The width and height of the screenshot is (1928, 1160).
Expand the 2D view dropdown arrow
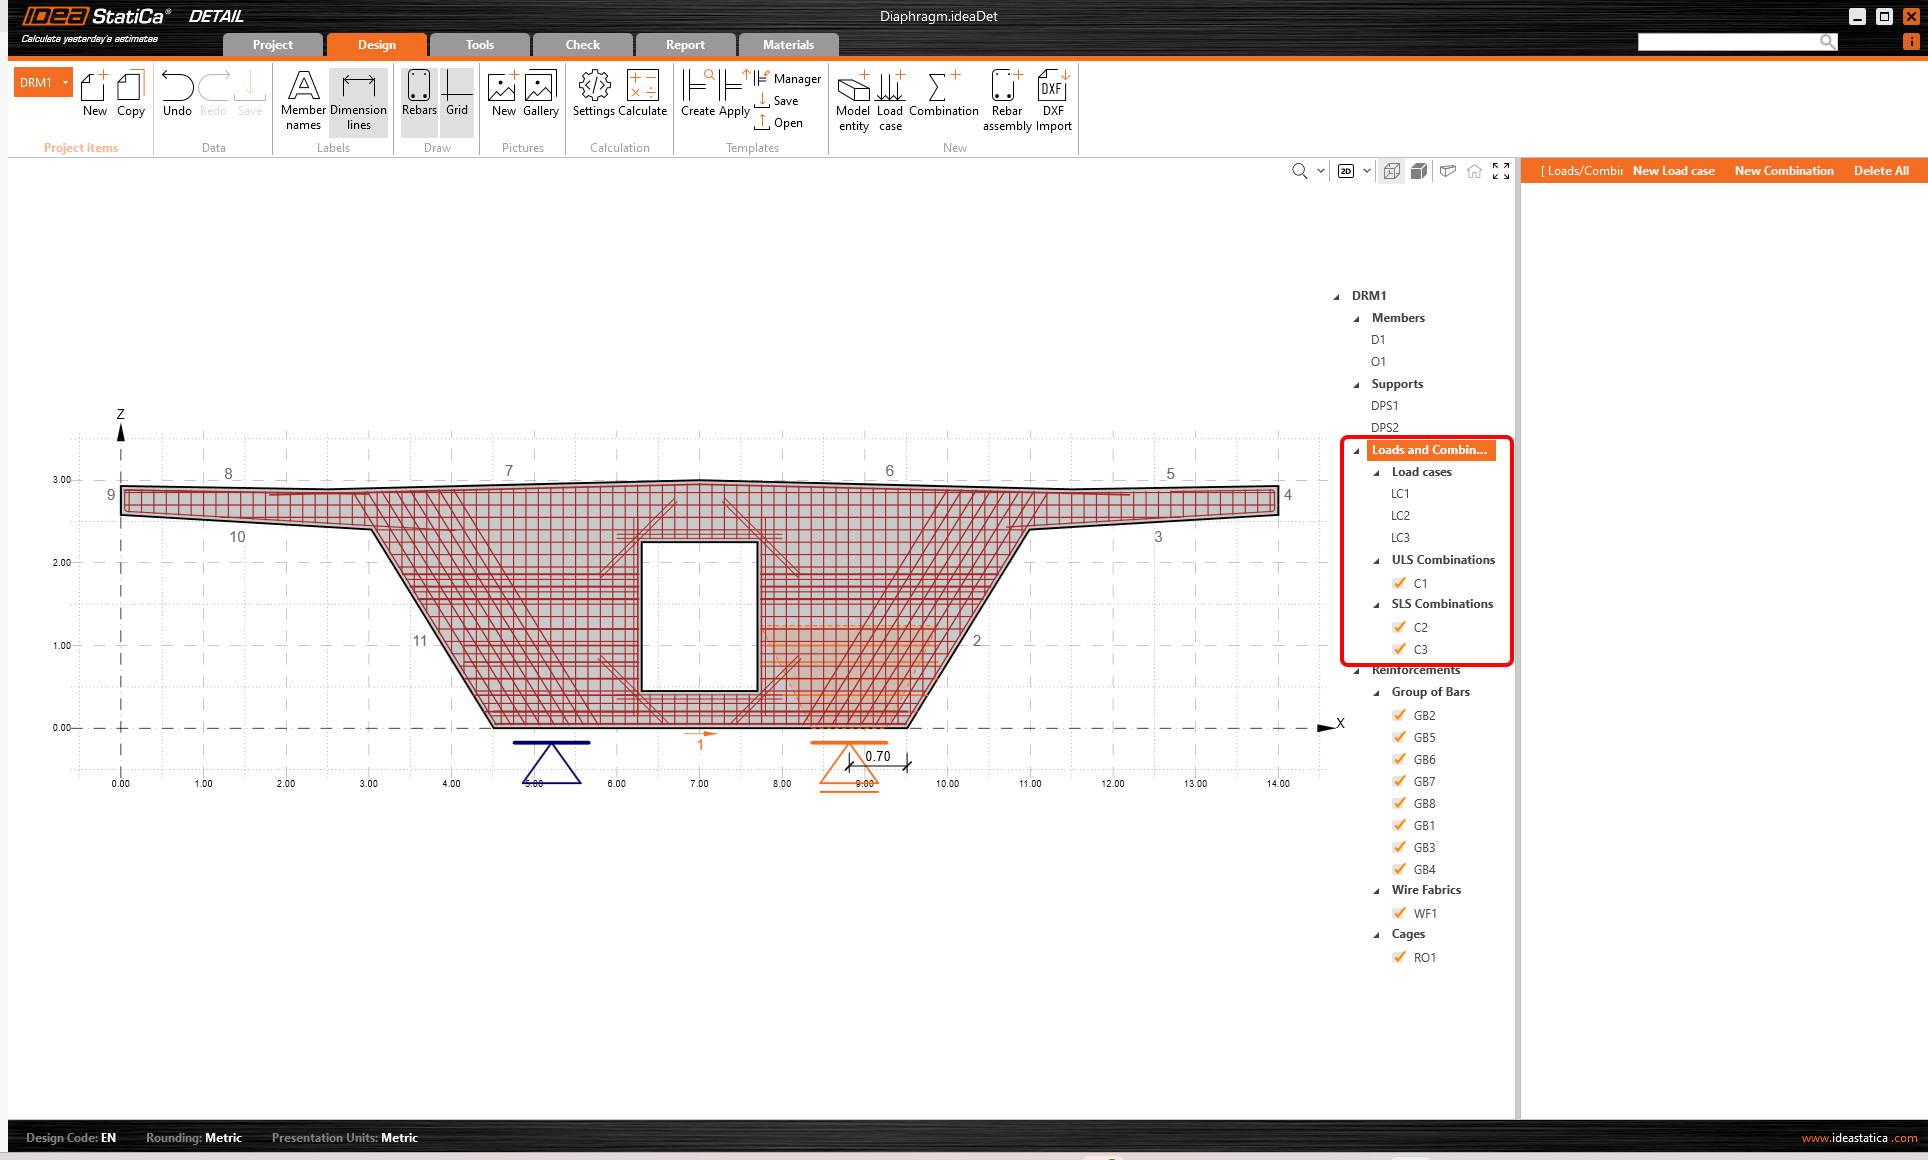1367,171
